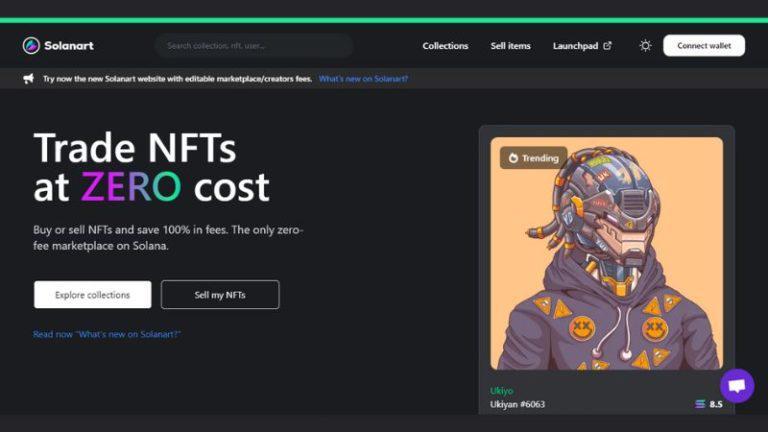Click the Solanart brand name text

69,46
